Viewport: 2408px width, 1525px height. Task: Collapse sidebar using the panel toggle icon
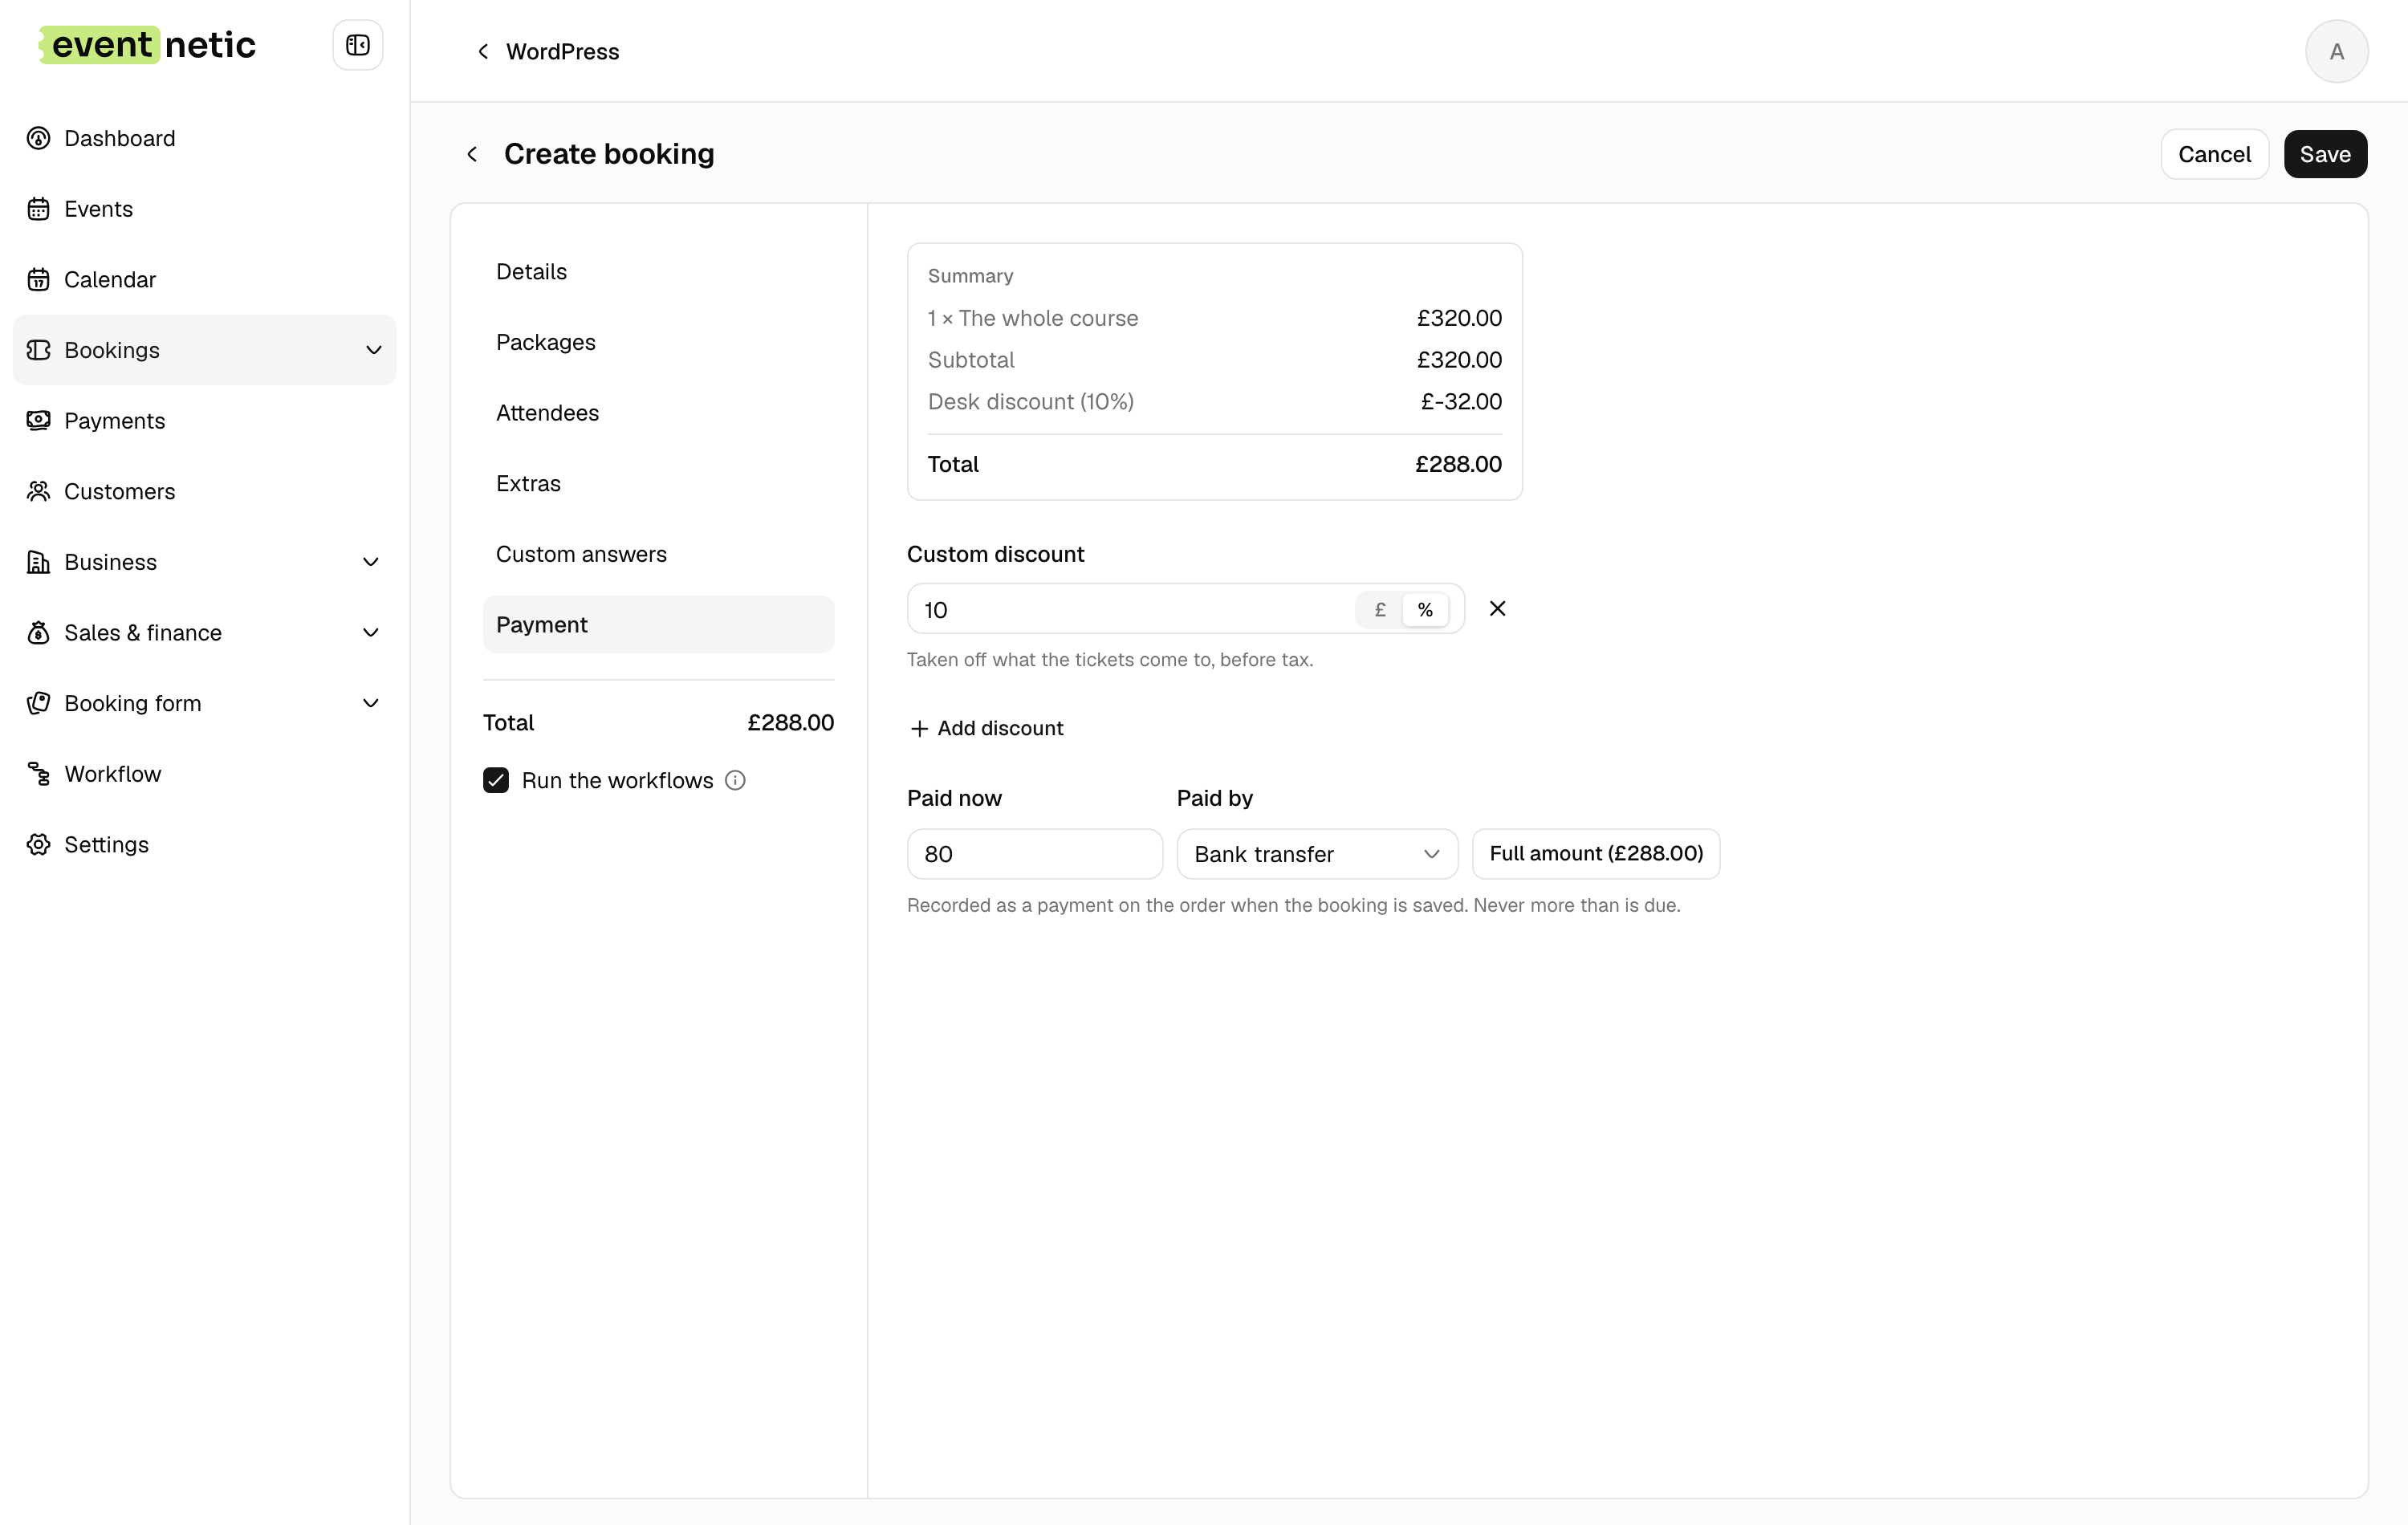[357, 45]
